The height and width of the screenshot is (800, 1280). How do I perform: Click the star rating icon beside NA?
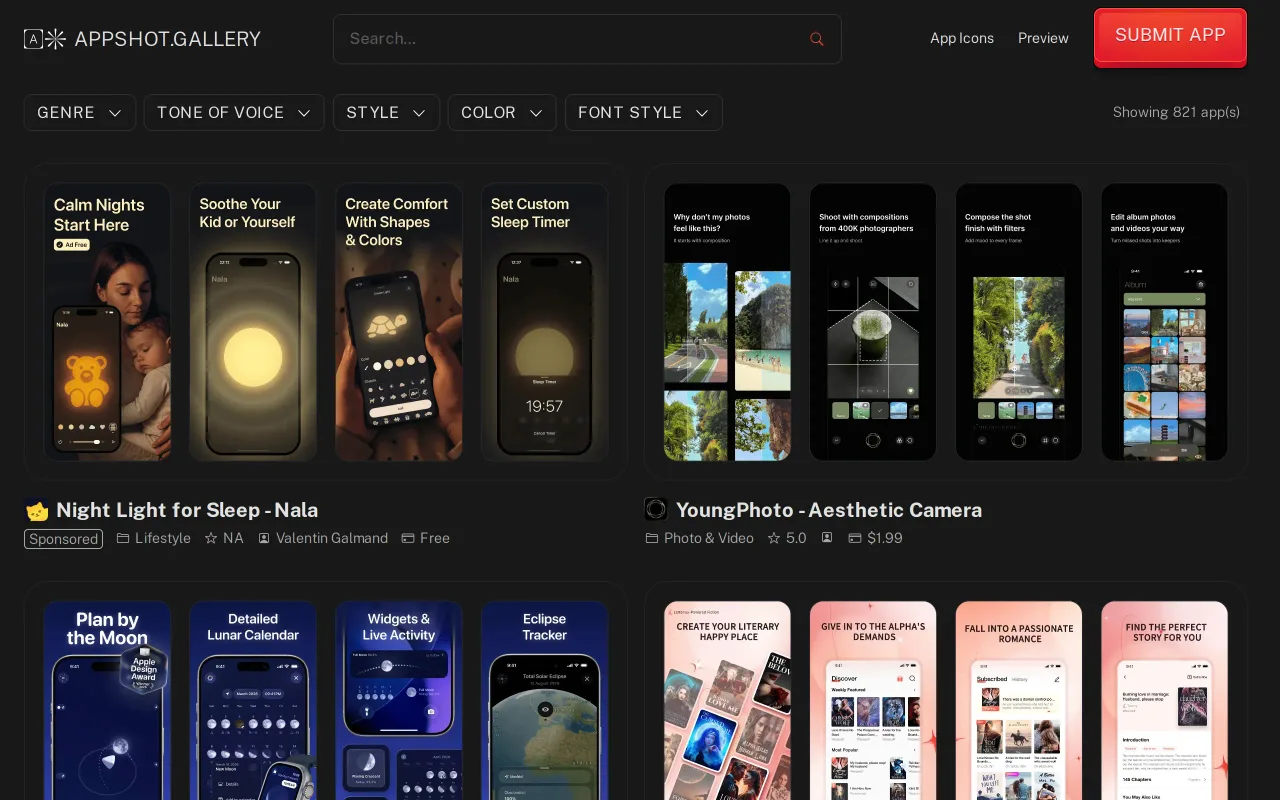(x=211, y=538)
